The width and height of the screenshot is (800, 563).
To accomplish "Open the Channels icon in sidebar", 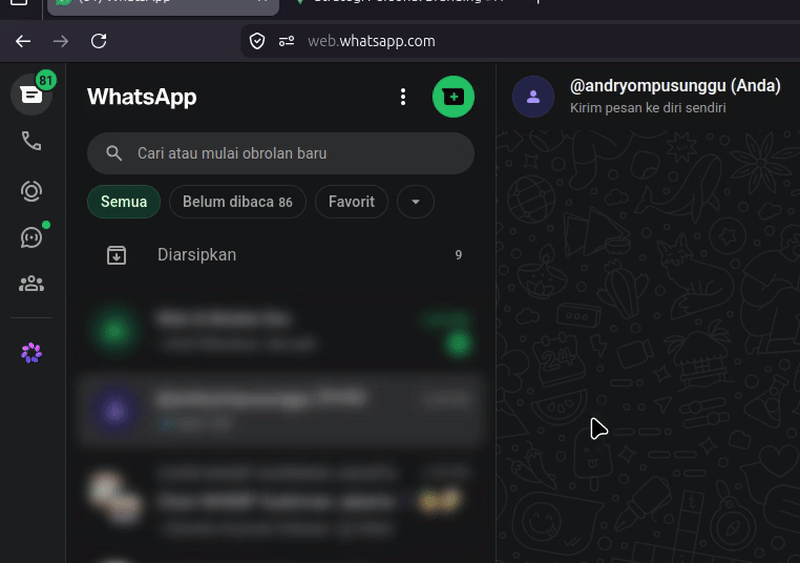I will [x=31, y=237].
